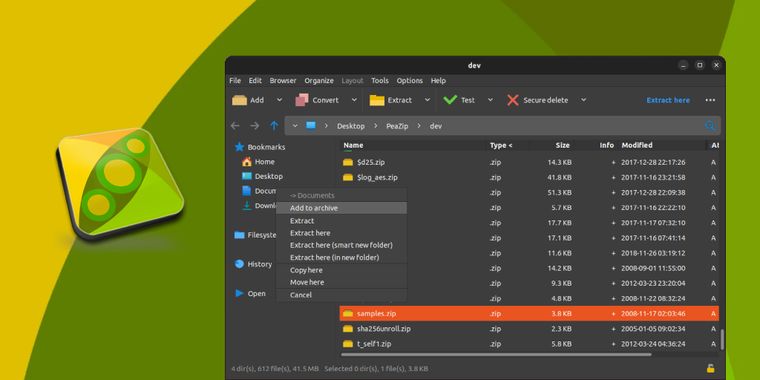Expand the Test button dropdown arrow
Image resolution: width=760 pixels, height=380 pixels.
490,100
